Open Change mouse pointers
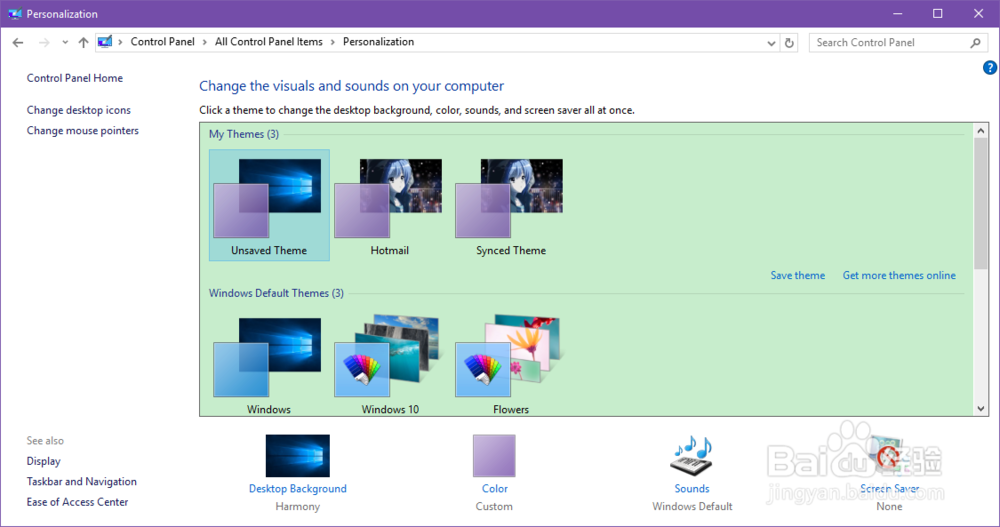1000x527 pixels. pos(82,130)
